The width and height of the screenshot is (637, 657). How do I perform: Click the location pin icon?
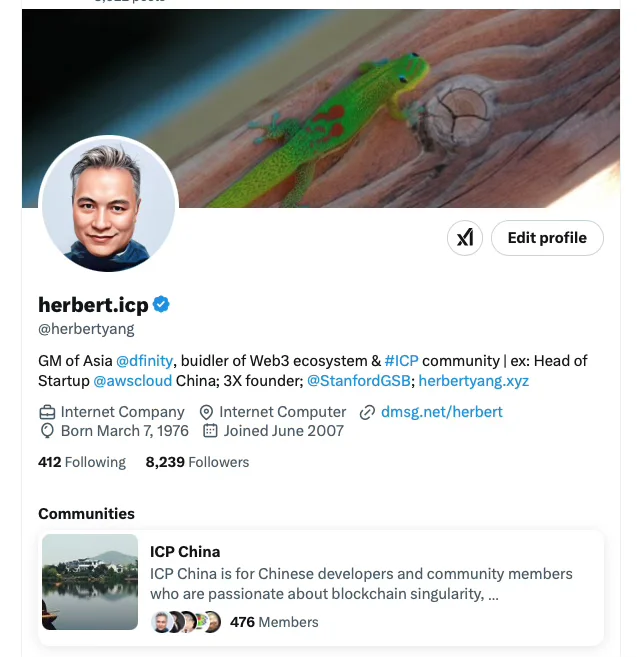click(206, 412)
